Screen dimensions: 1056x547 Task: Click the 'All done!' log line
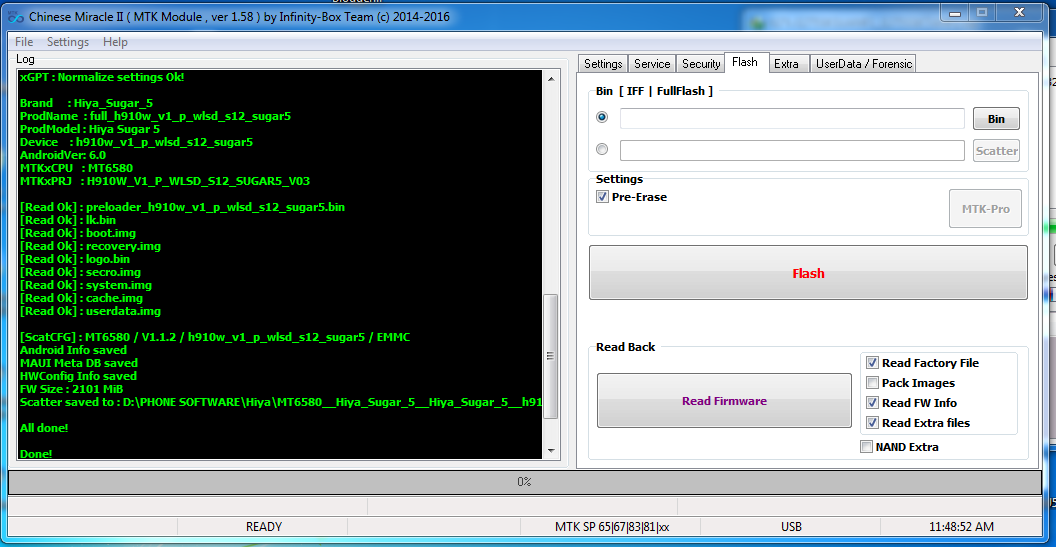pos(44,428)
